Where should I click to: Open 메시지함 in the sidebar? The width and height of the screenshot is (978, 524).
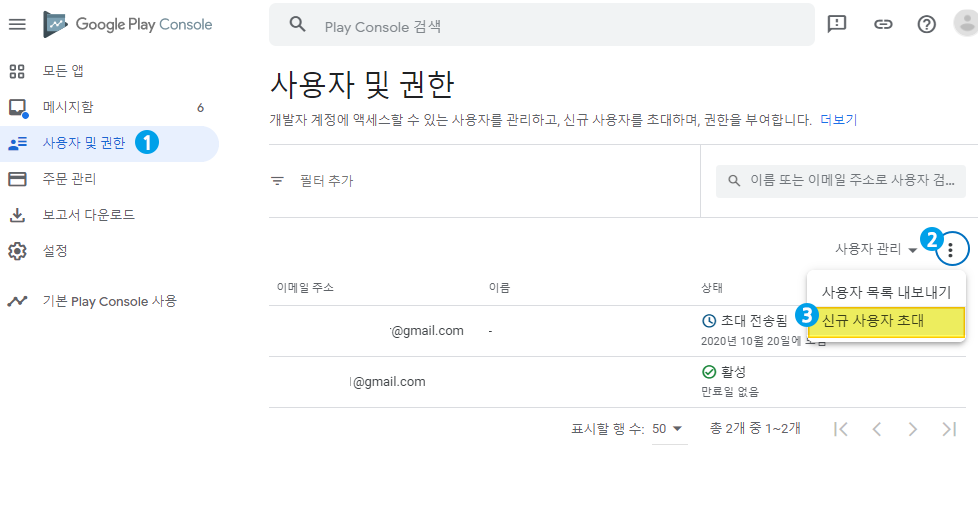(x=68, y=107)
